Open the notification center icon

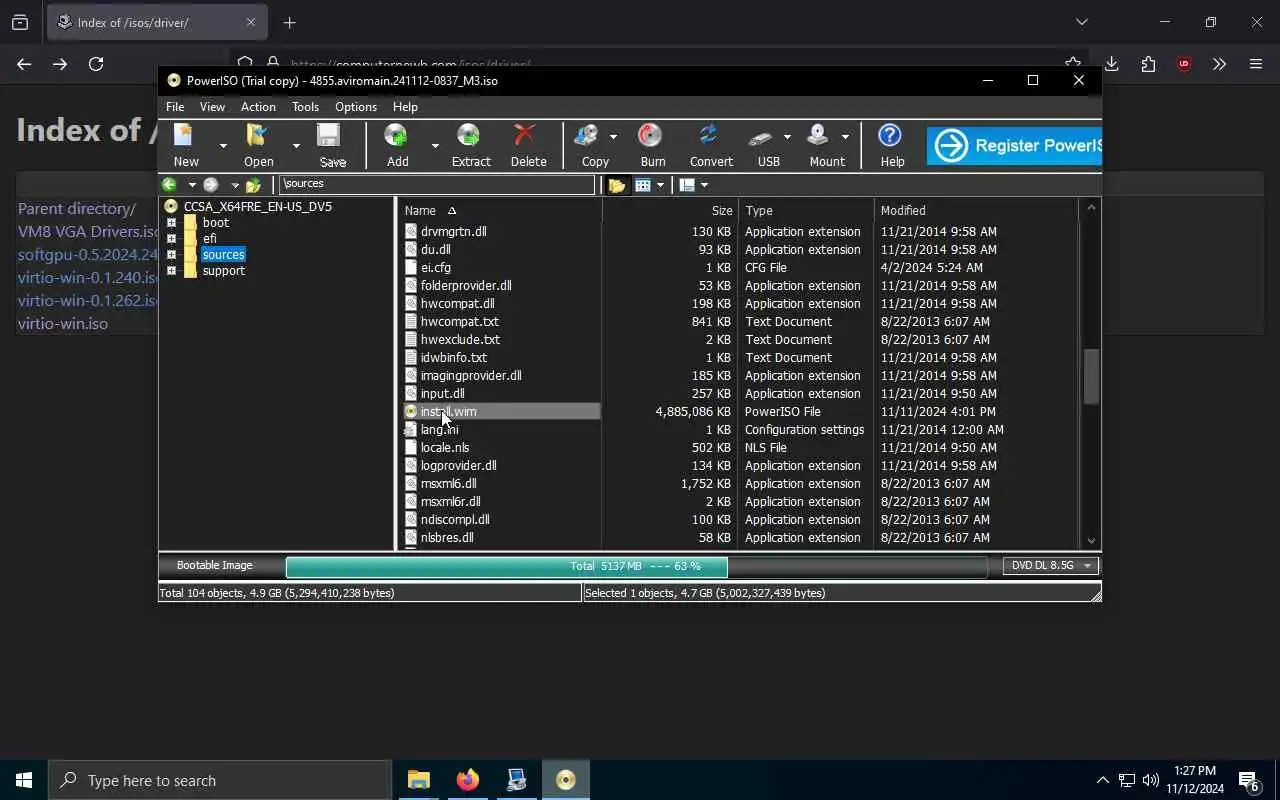[1249, 780]
